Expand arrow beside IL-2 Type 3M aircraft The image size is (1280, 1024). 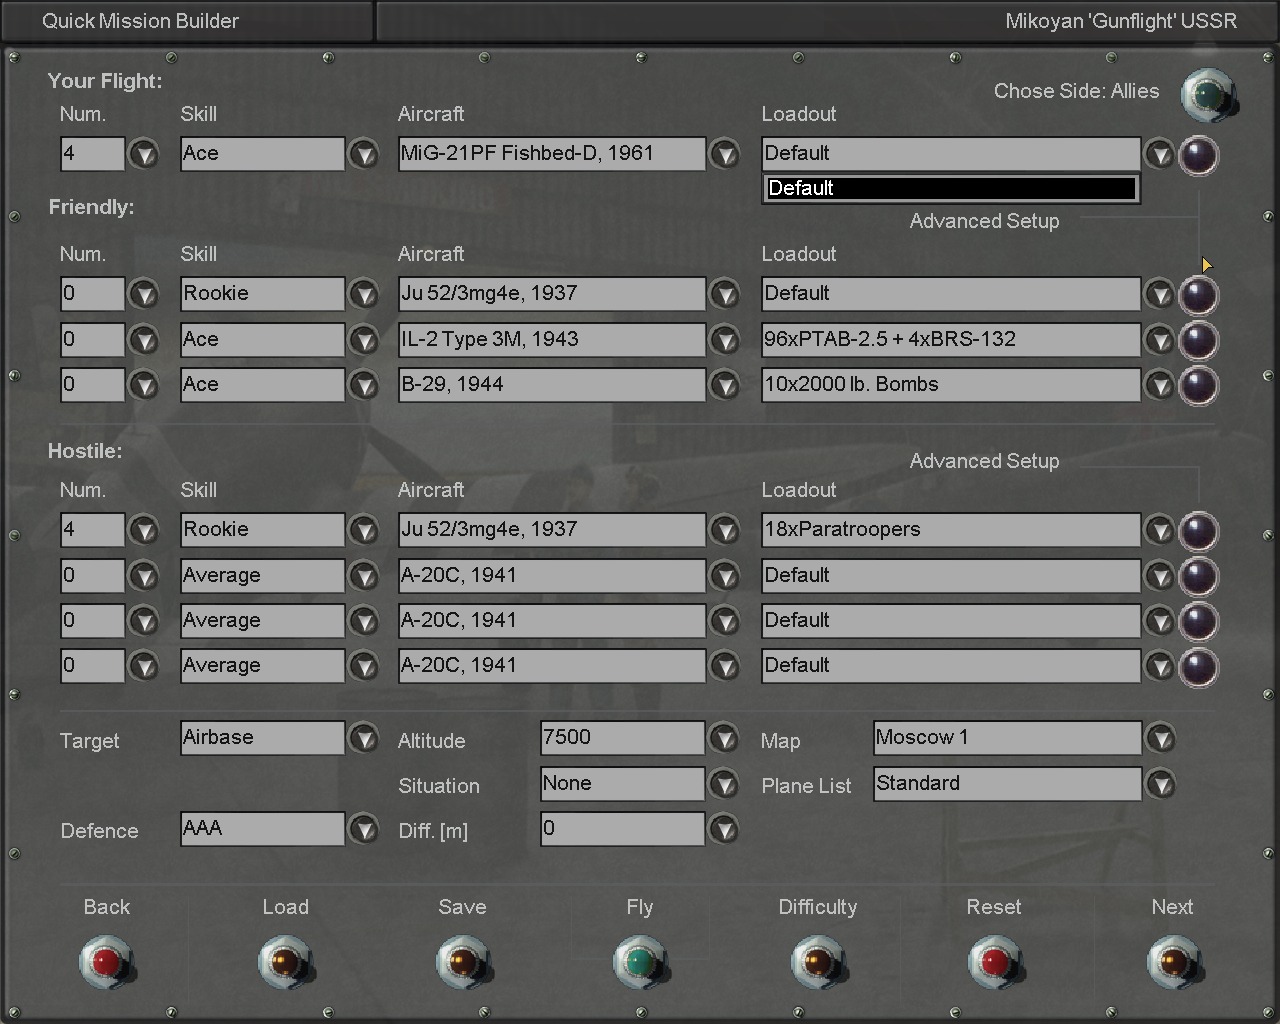[x=724, y=340]
